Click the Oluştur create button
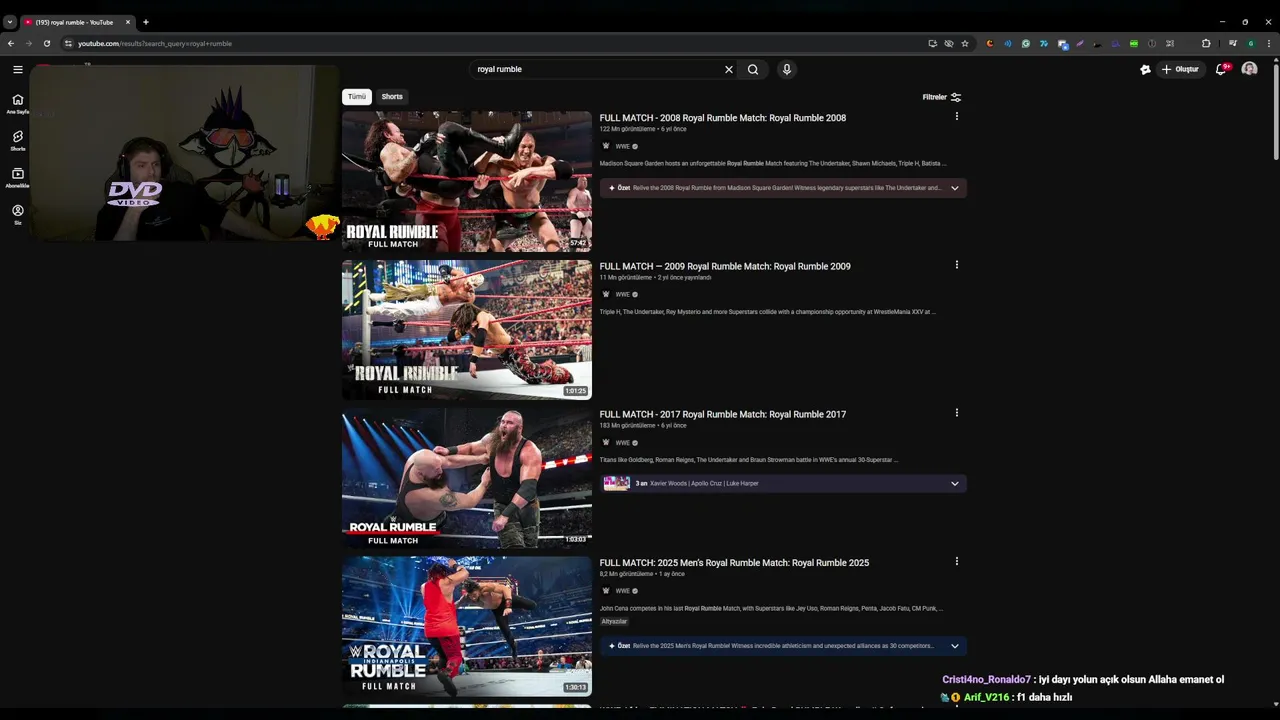The width and height of the screenshot is (1280, 720). click(1181, 69)
